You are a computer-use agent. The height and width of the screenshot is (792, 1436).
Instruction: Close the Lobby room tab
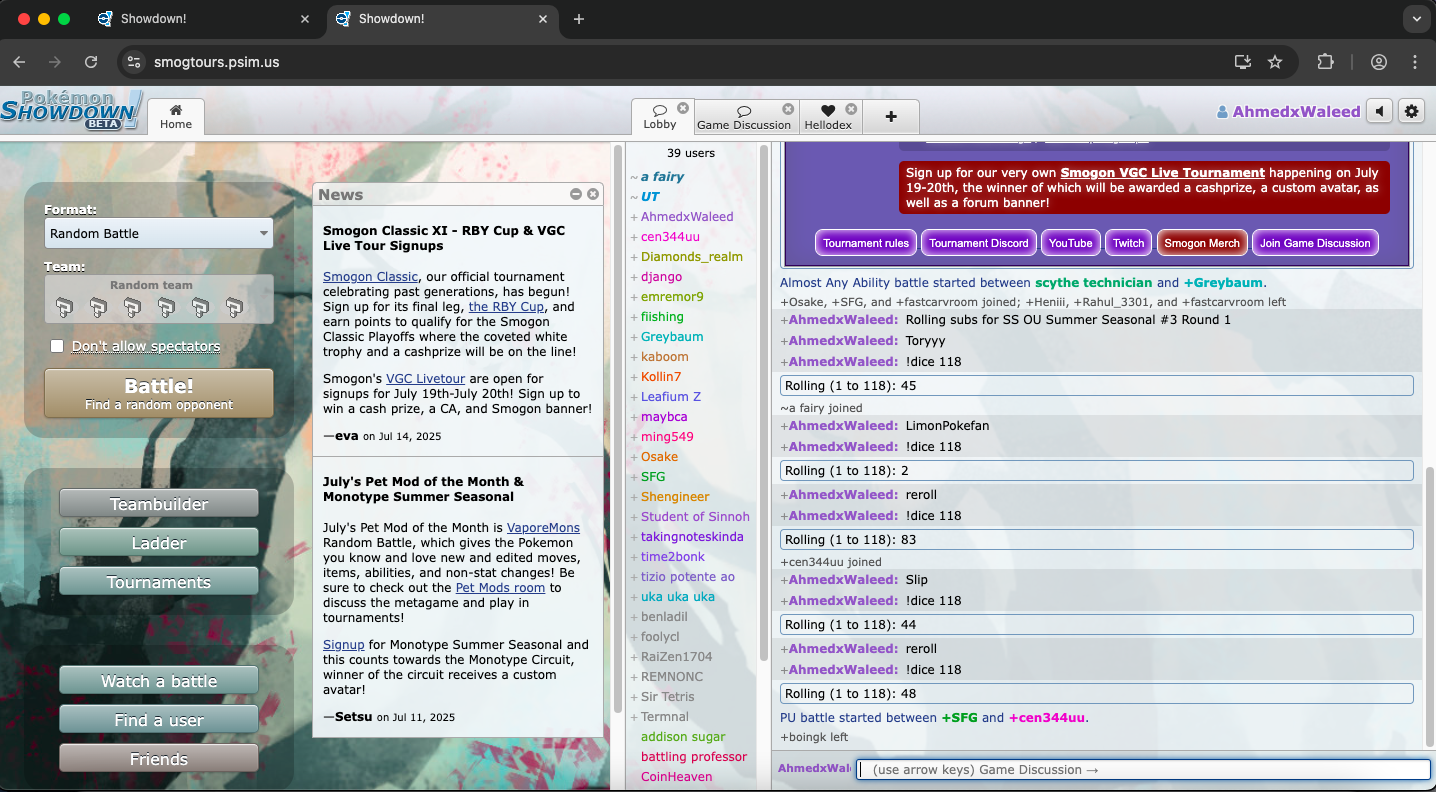(683, 108)
